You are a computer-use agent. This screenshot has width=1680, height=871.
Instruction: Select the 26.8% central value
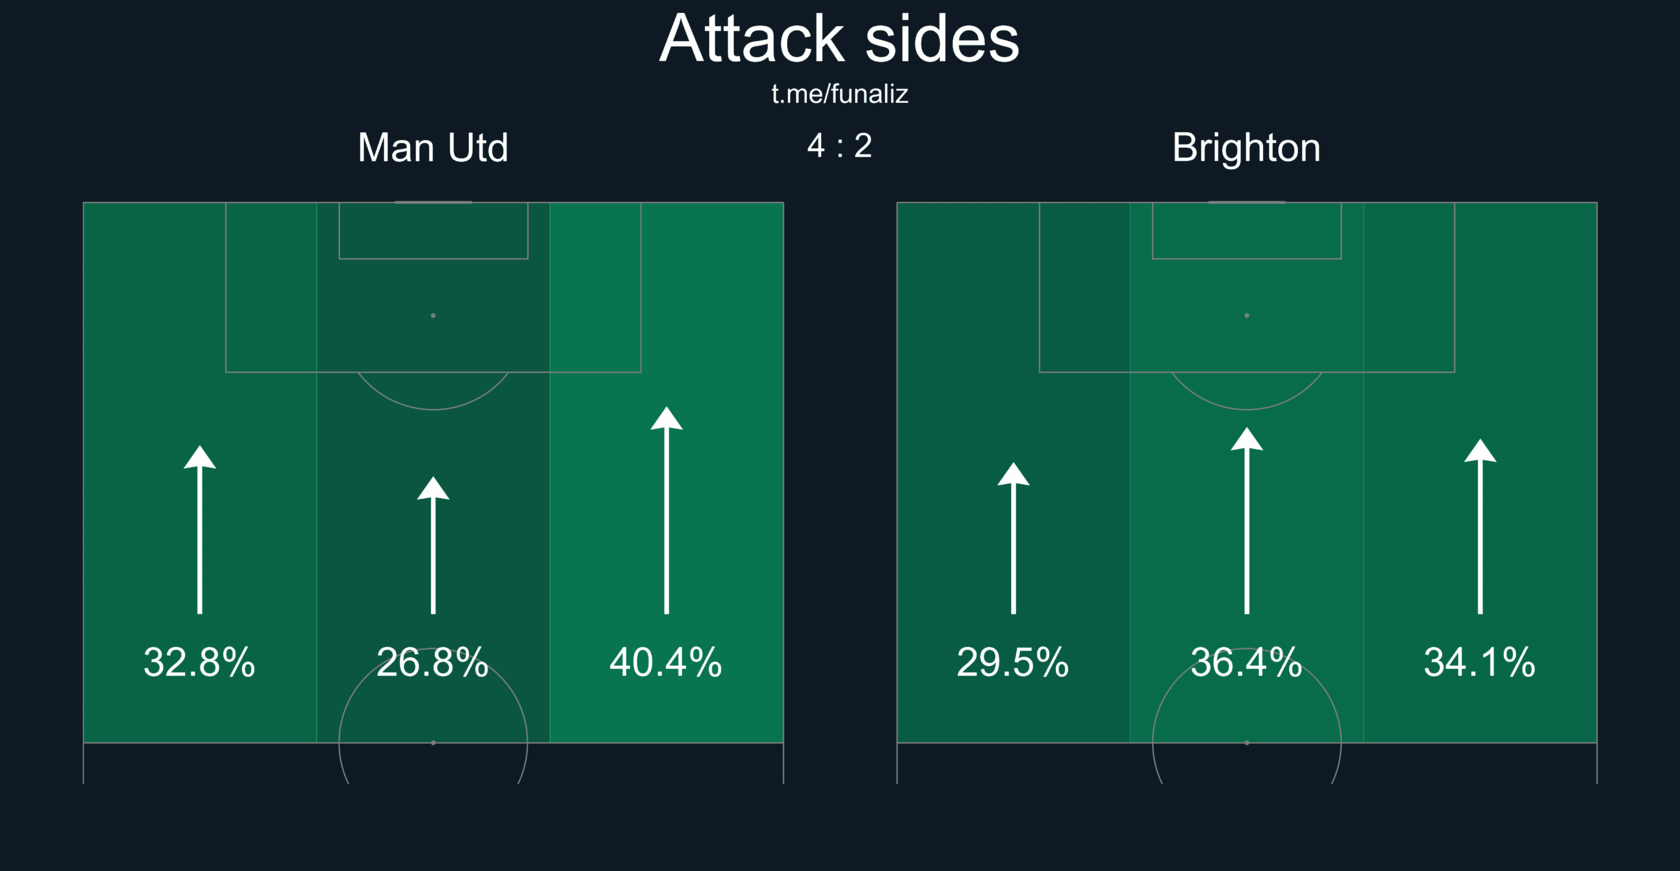pyautogui.click(x=432, y=662)
